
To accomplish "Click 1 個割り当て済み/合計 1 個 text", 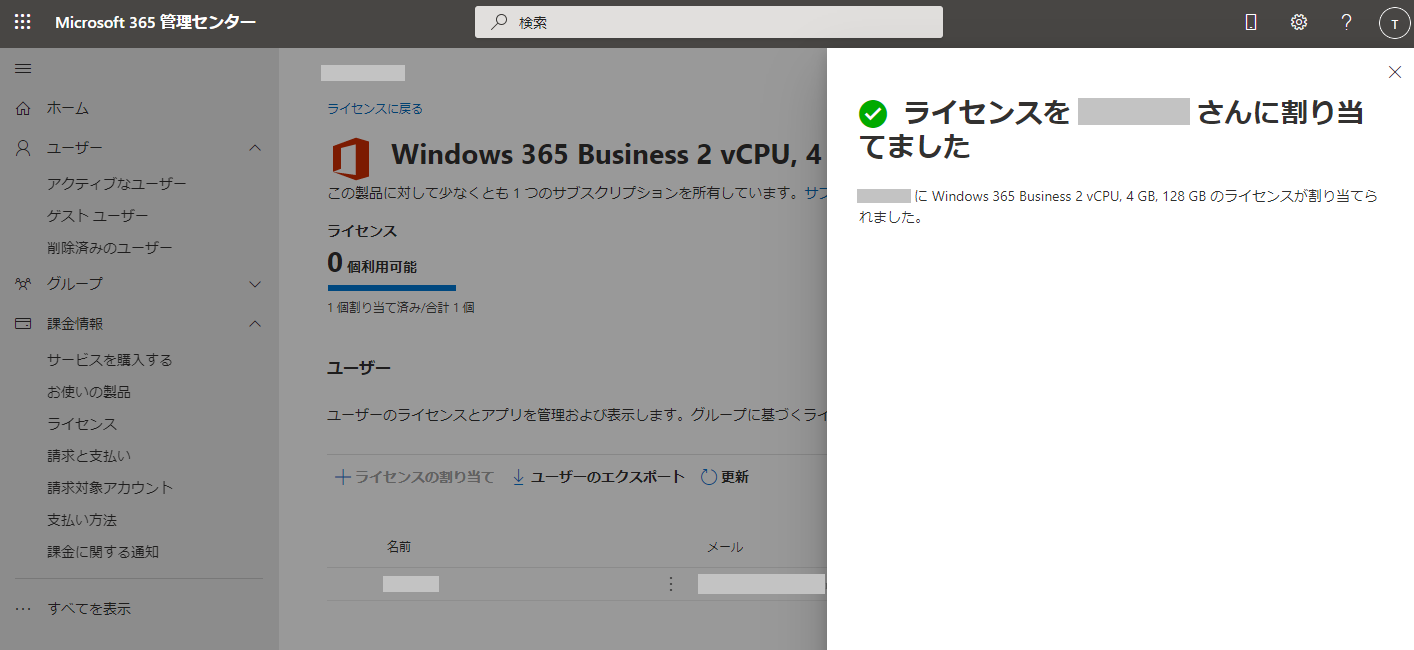I will [401, 307].
